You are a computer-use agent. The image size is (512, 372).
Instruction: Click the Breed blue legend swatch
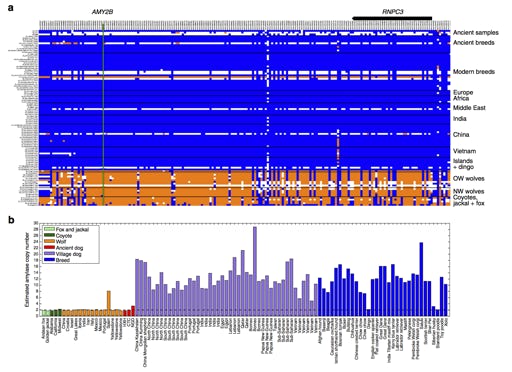pyautogui.click(x=49, y=260)
